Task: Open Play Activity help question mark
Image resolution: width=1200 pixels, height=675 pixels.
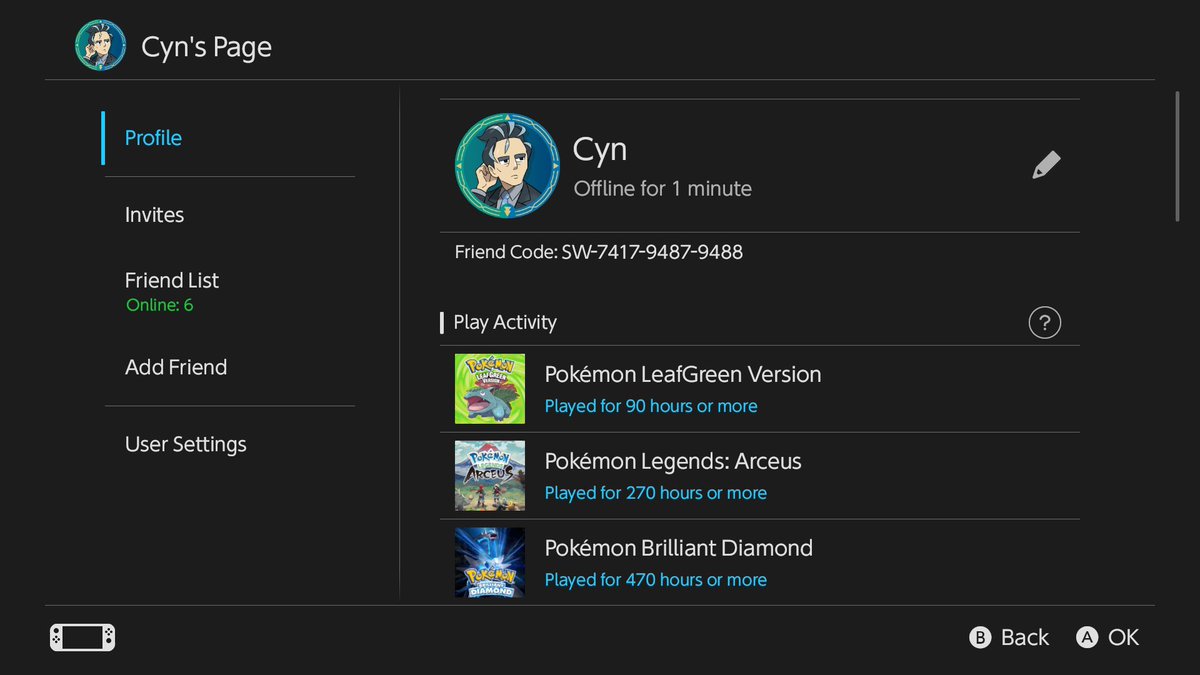Action: tap(1044, 322)
